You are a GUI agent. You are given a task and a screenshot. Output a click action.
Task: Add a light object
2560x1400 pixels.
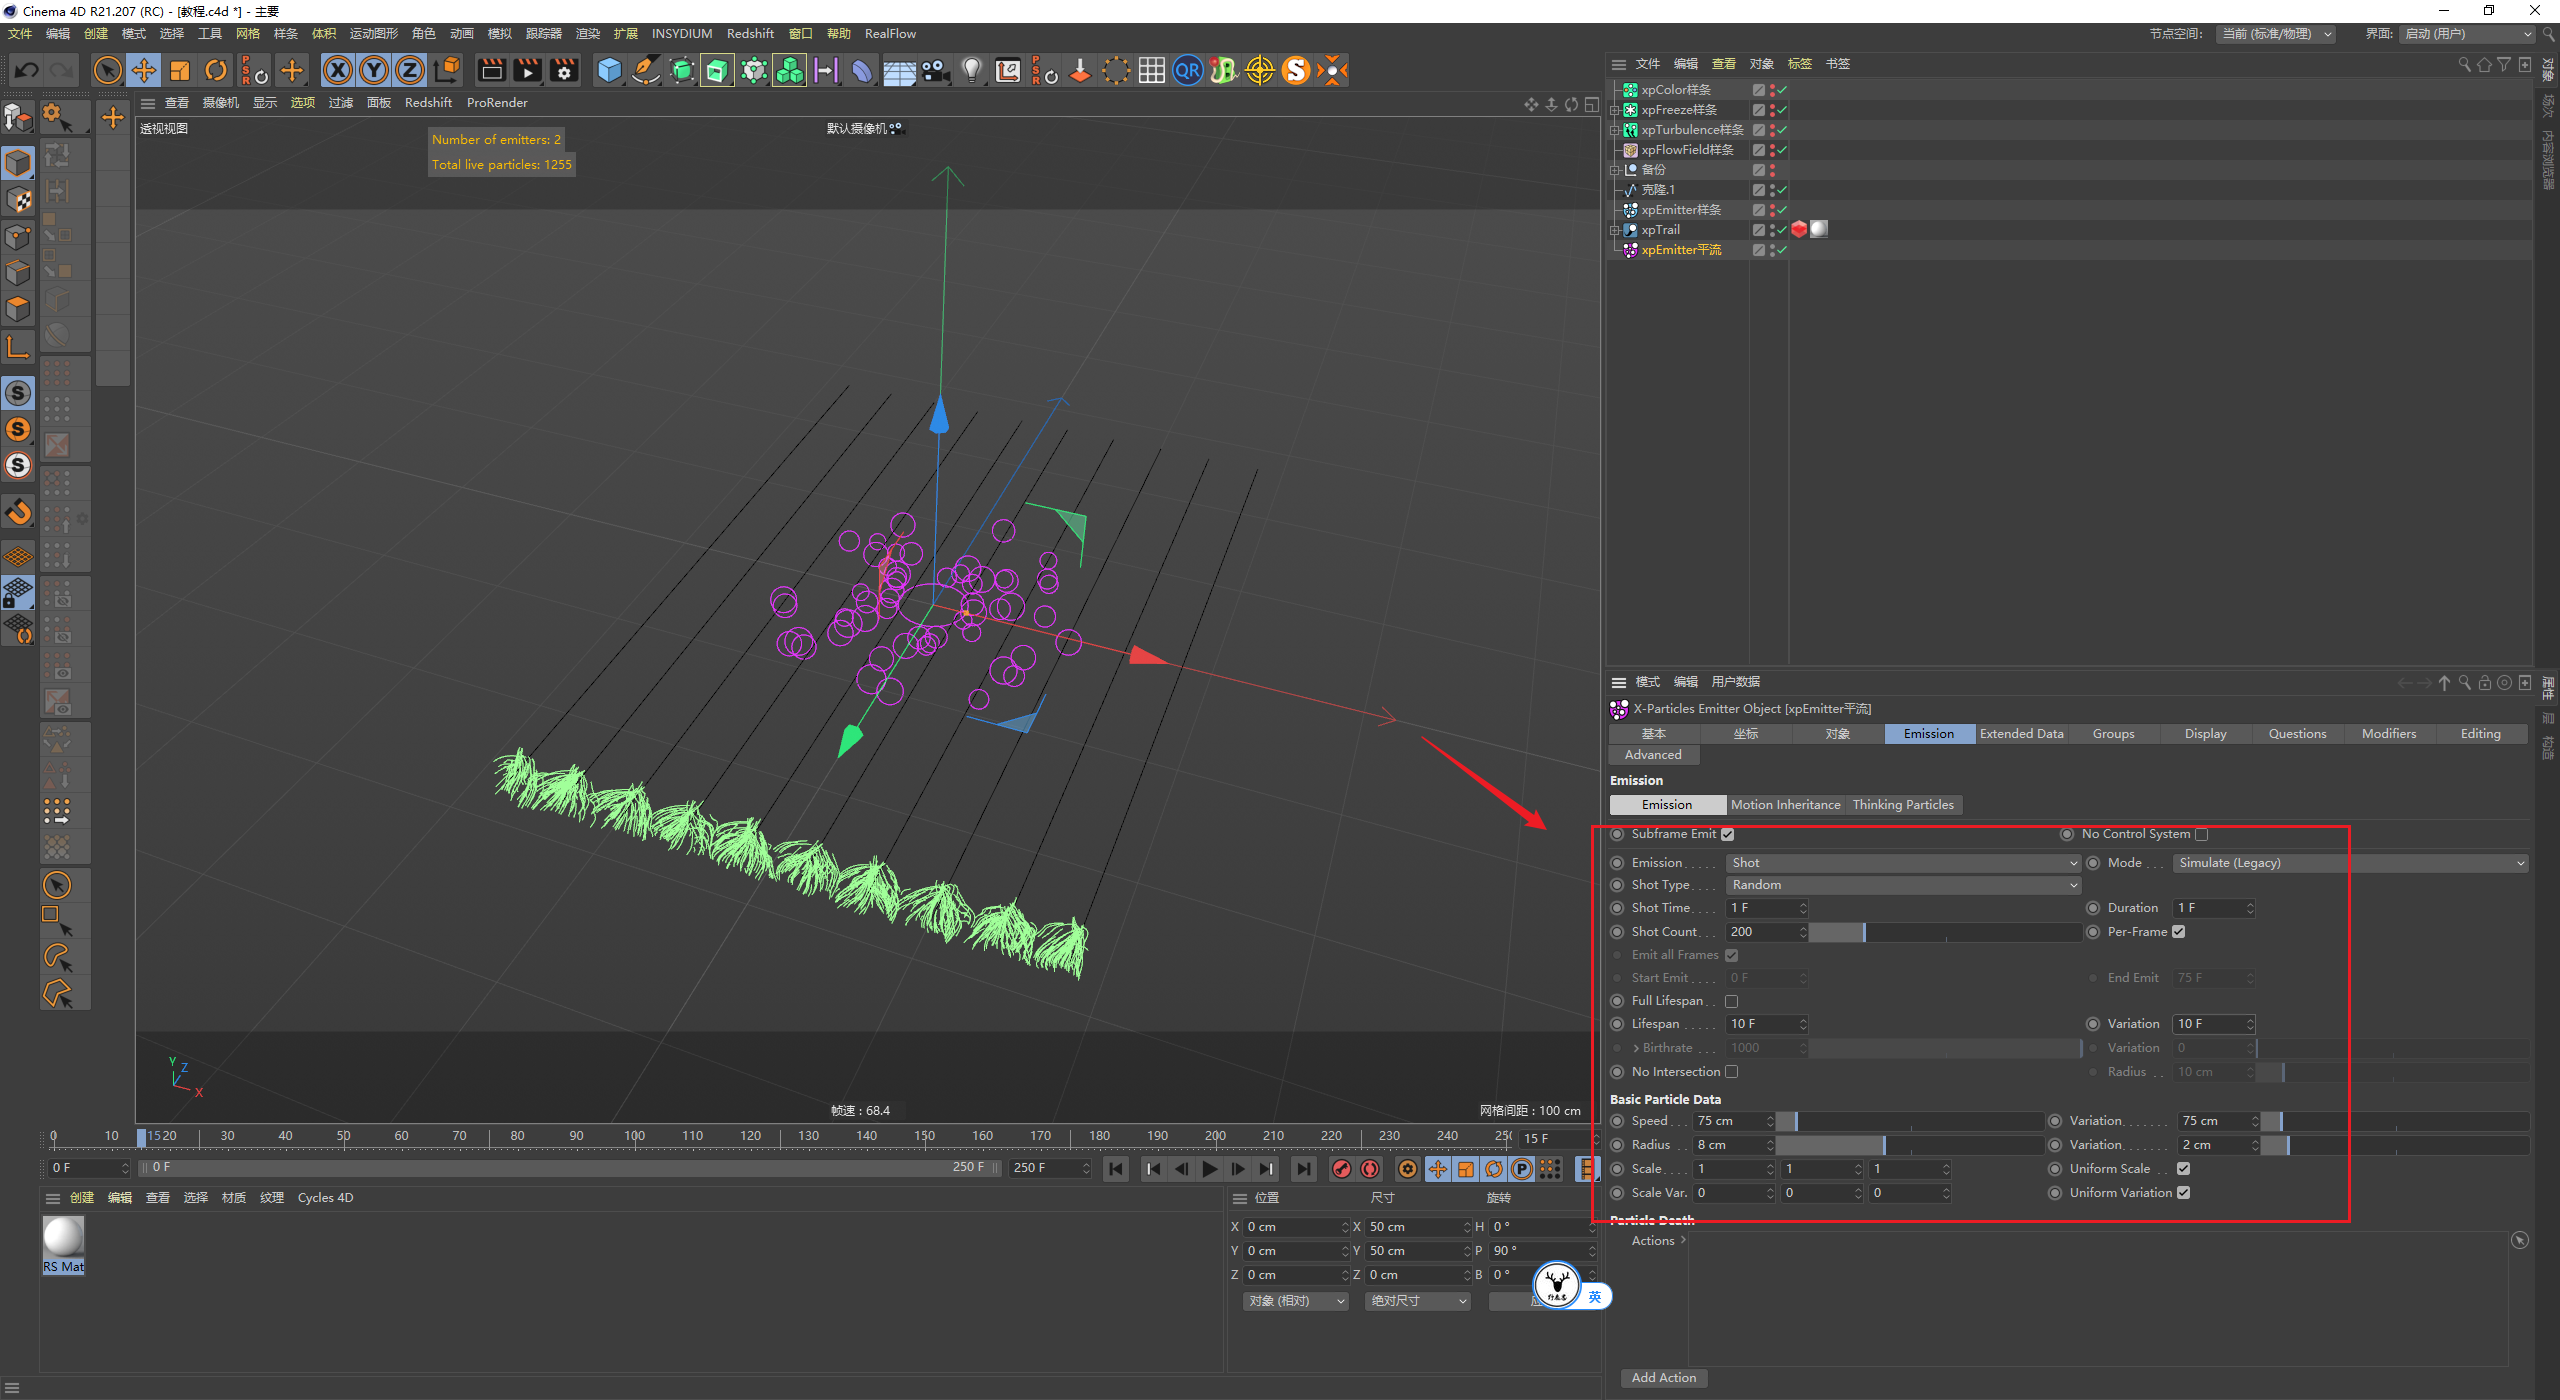point(971,70)
